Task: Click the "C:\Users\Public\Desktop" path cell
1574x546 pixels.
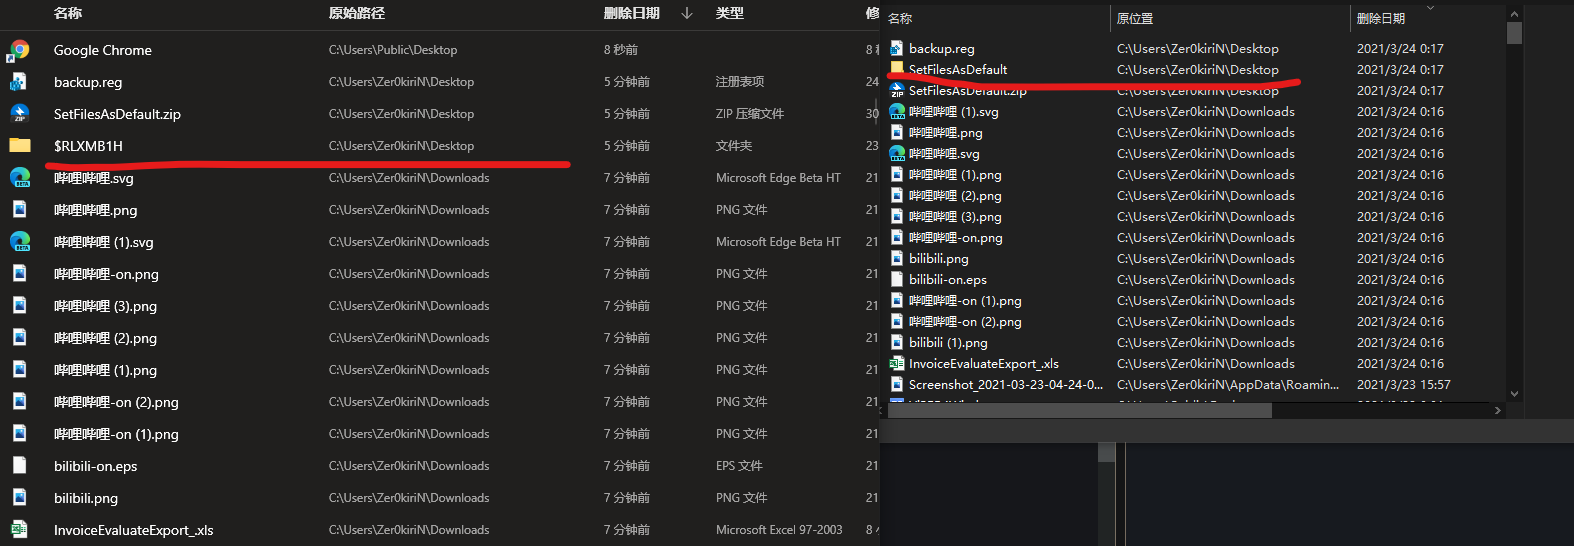Action: tap(393, 50)
